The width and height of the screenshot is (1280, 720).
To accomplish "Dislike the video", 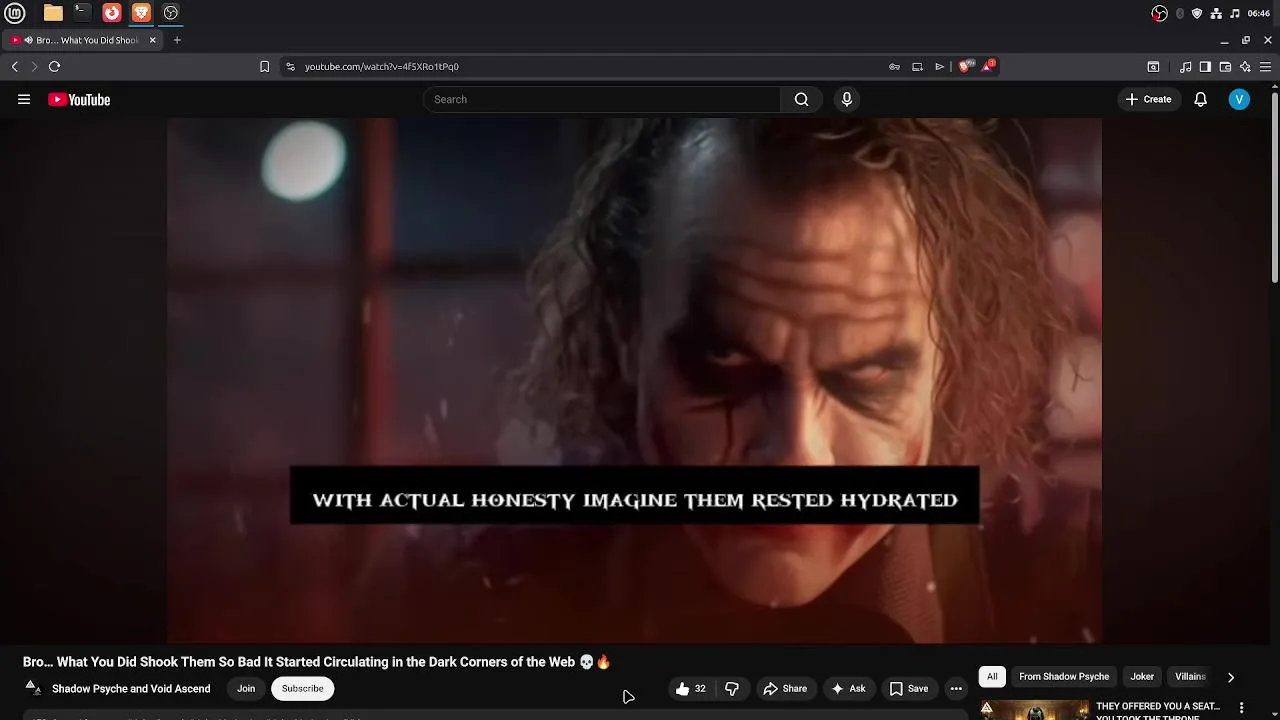I will [x=732, y=688].
